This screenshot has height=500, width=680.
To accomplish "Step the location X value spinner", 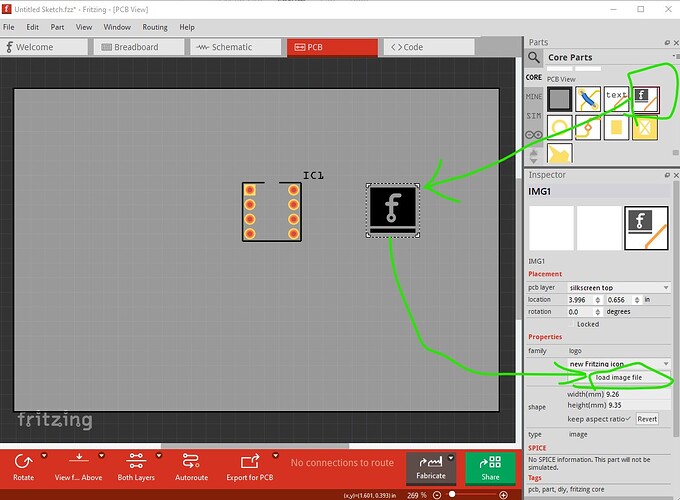I will coord(598,300).
